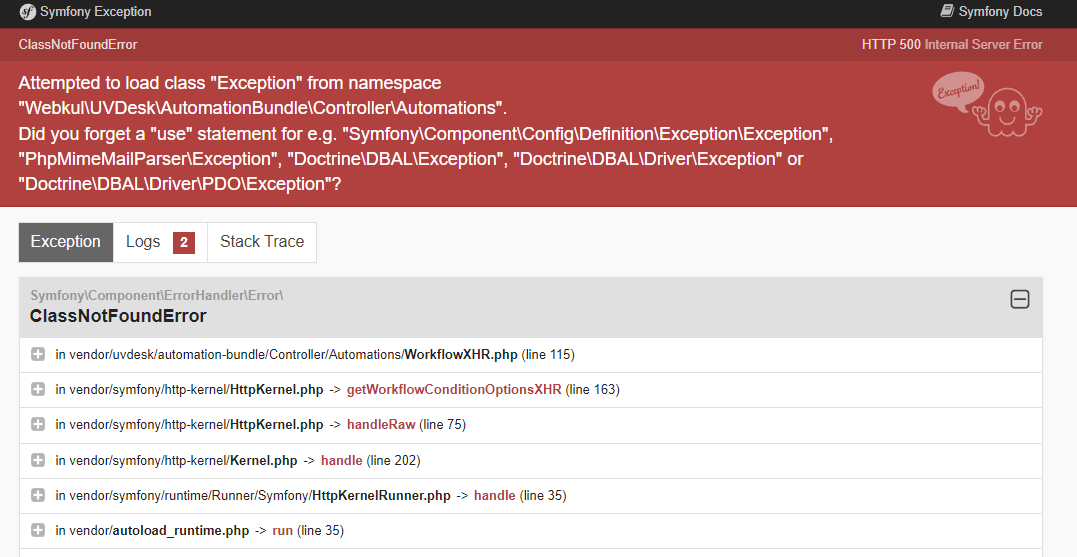Click the Symfony logo icon
The width and height of the screenshot is (1077, 557).
tap(28, 12)
